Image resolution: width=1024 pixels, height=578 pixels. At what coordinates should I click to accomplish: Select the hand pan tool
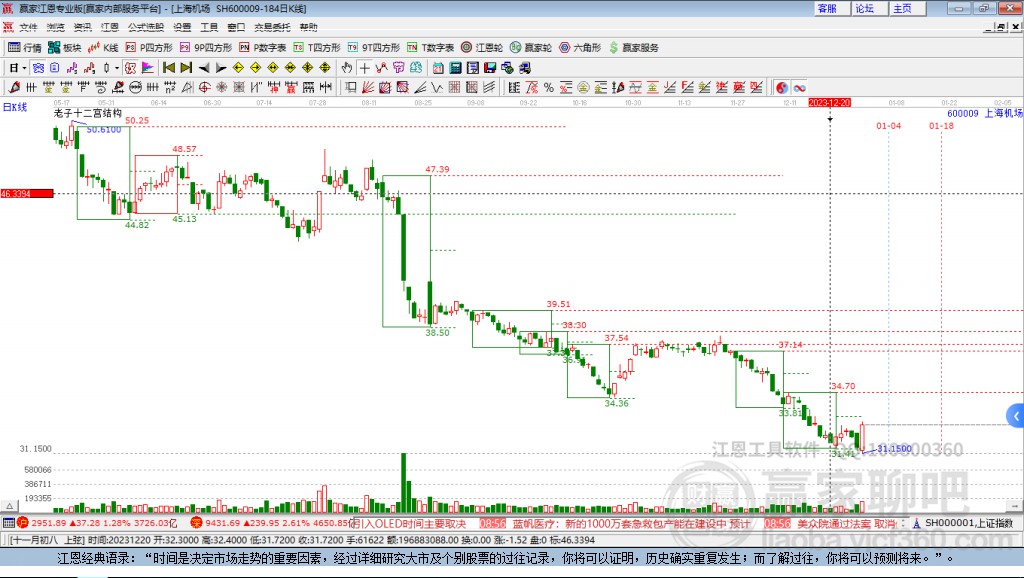click(347, 68)
